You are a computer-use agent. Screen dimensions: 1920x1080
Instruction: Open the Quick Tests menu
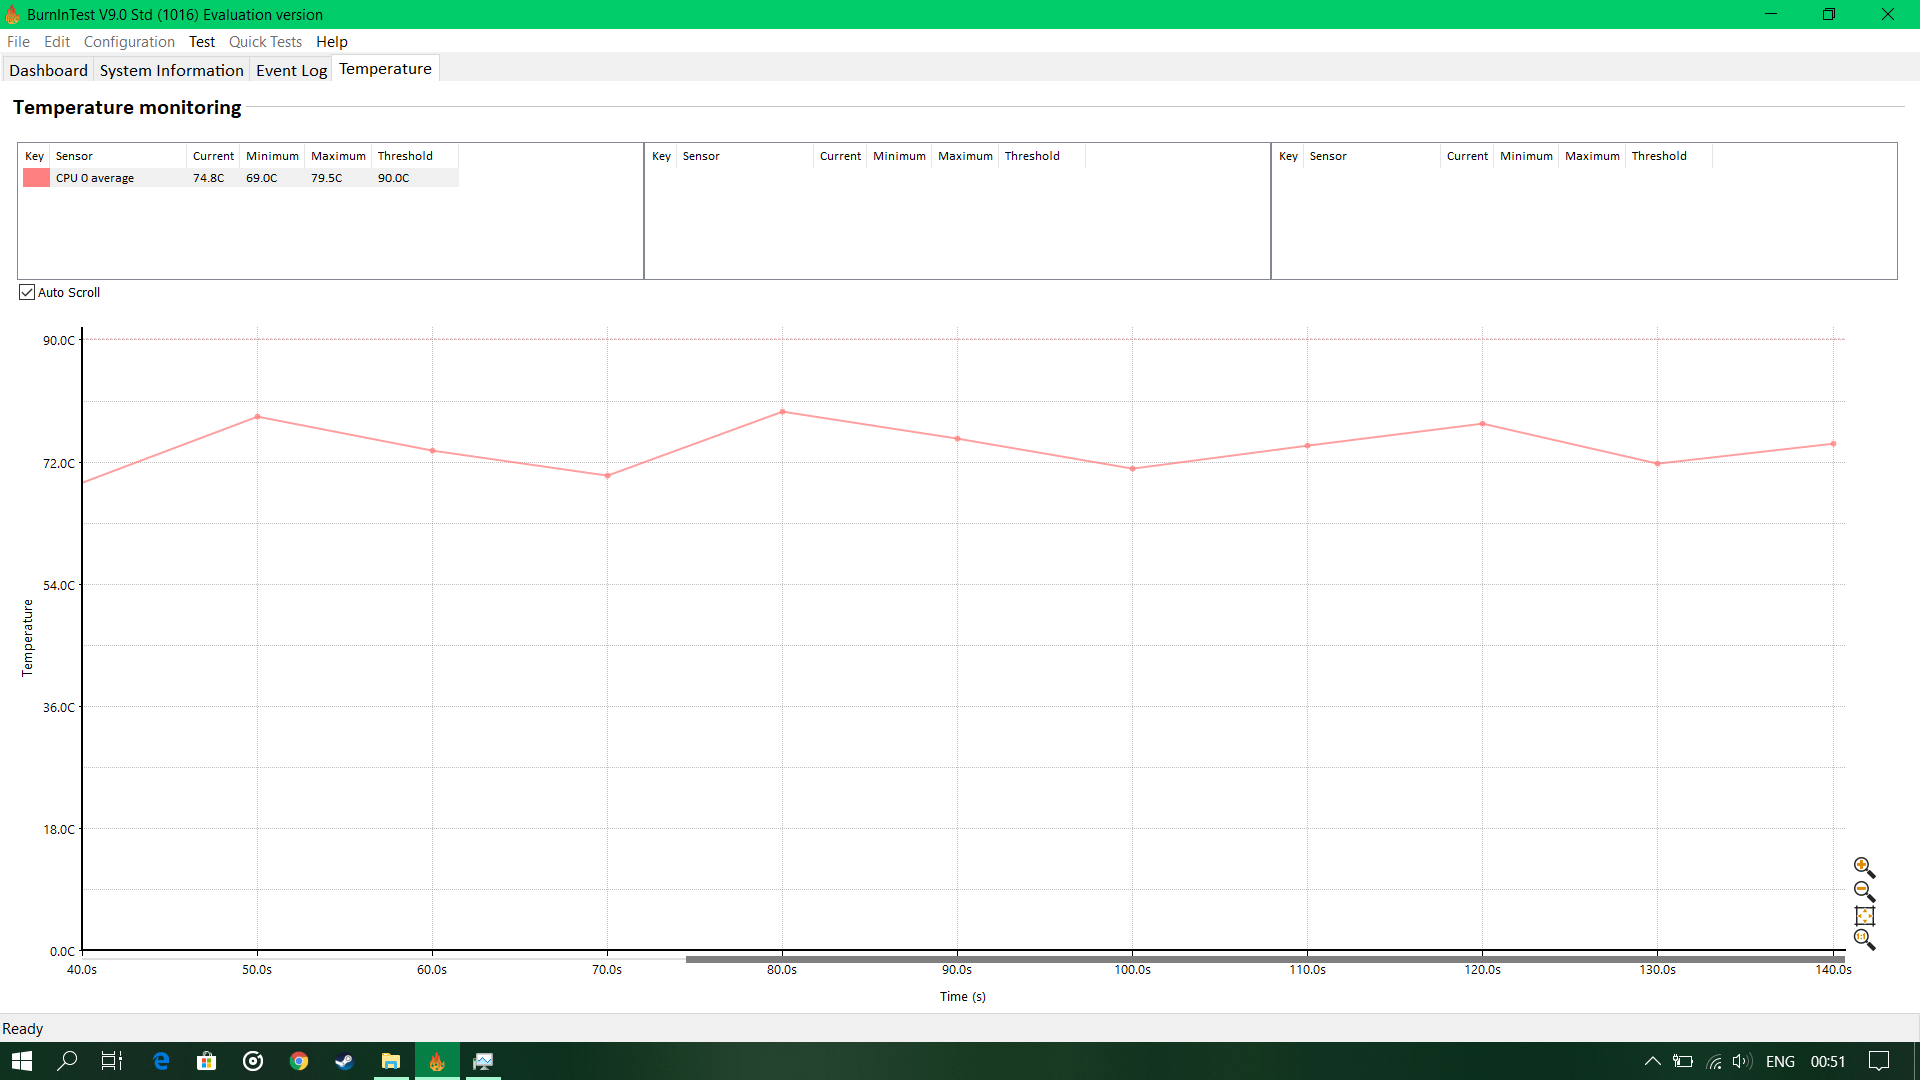(265, 42)
